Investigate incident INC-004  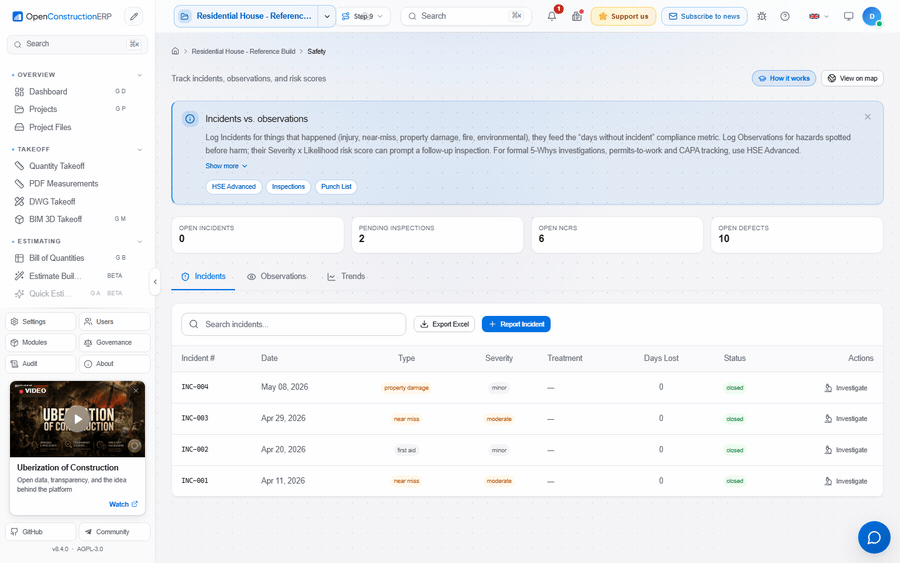[845, 388]
